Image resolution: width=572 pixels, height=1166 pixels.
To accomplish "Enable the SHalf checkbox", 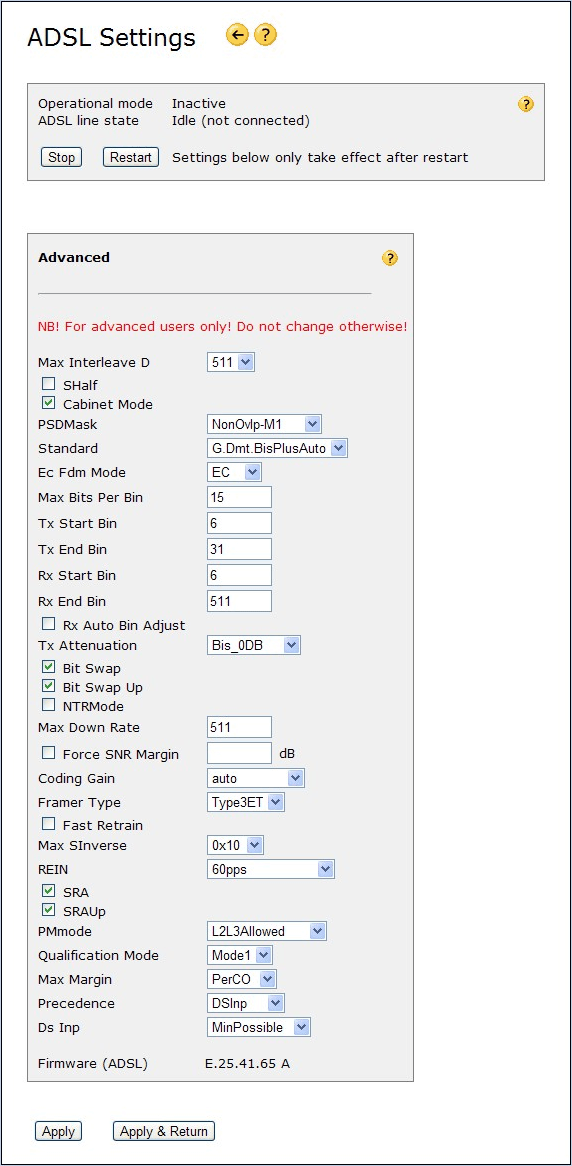I will (x=48, y=384).
